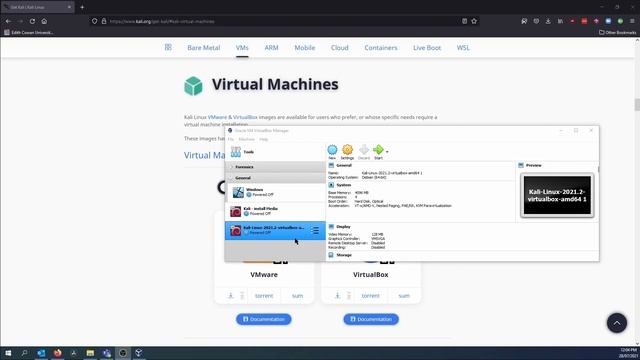Click the Display section header in details
Image resolution: width=640 pixels, height=360 pixels.
point(343,227)
